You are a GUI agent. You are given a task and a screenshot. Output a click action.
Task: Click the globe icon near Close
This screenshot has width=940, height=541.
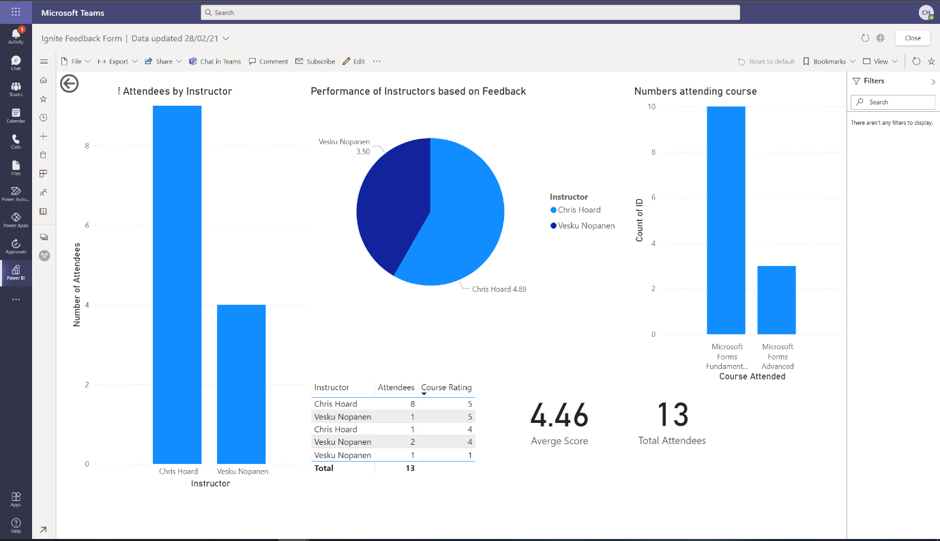[x=880, y=38]
